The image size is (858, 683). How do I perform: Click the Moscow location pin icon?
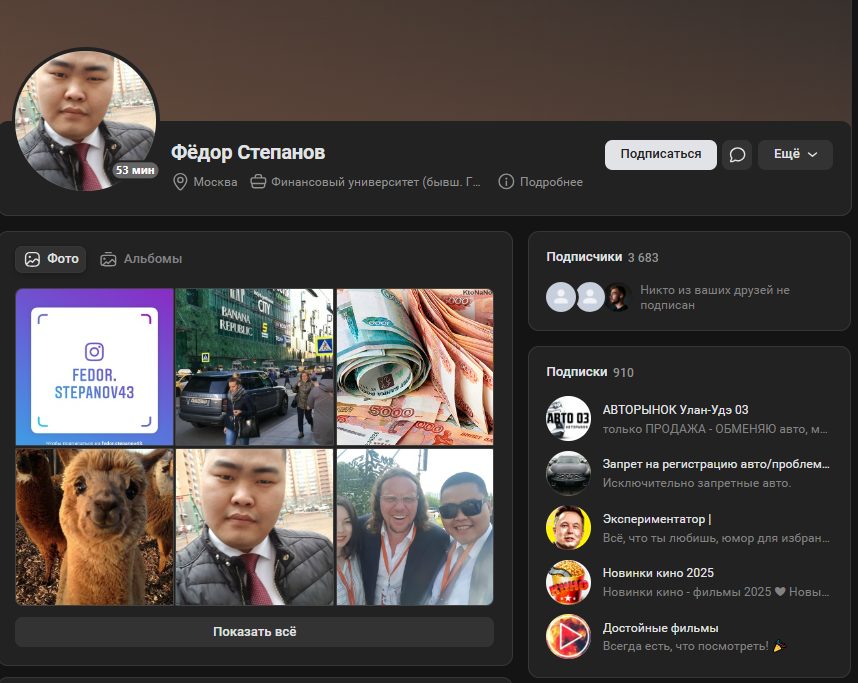[180, 182]
